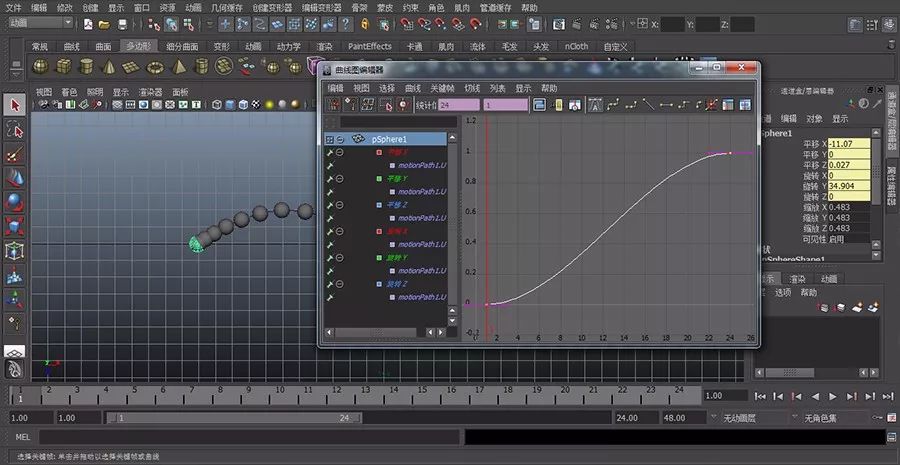Switch to the 曲面 shelf tab
The height and width of the screenshot is (465, 900).
(x=103, y=46)
